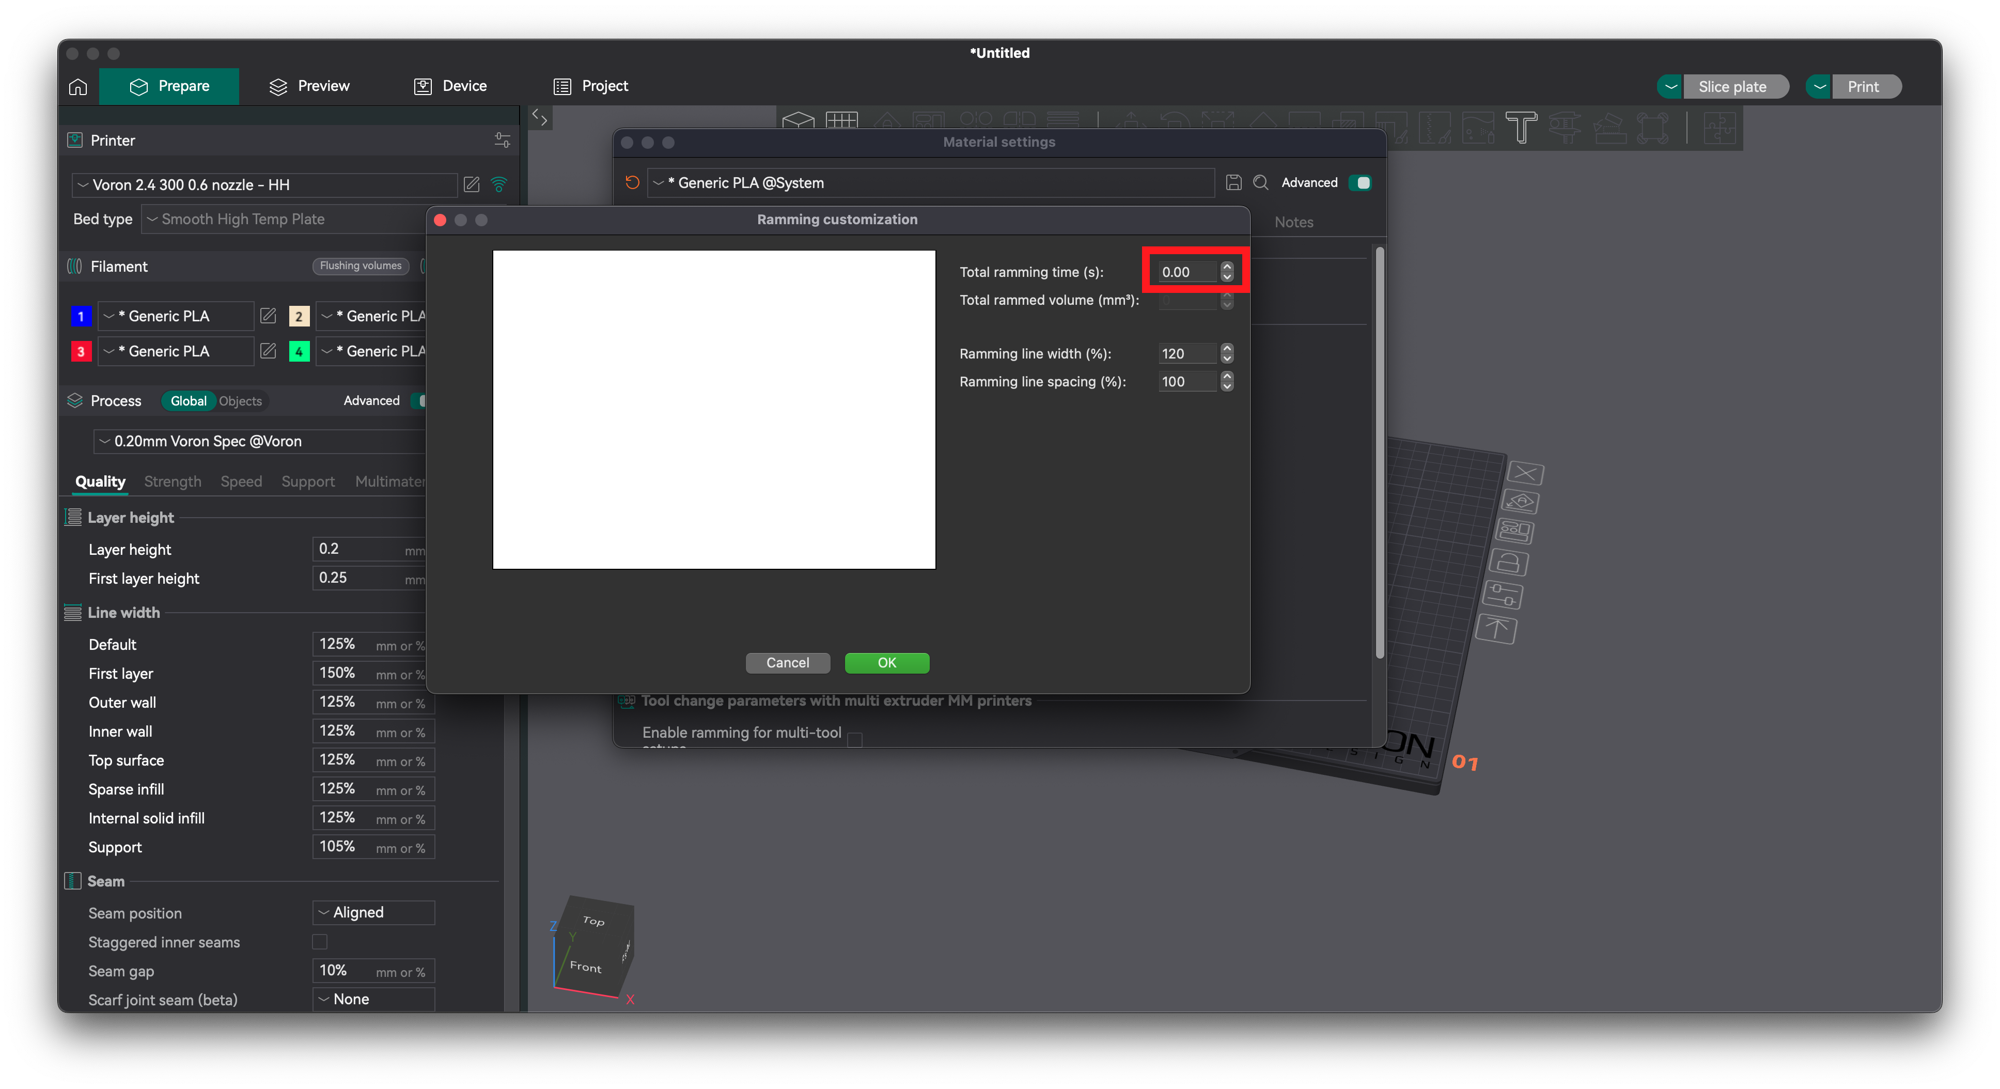Arrange objects on plate 01
The image size is (2000, 1089).
click(1515, 531)
